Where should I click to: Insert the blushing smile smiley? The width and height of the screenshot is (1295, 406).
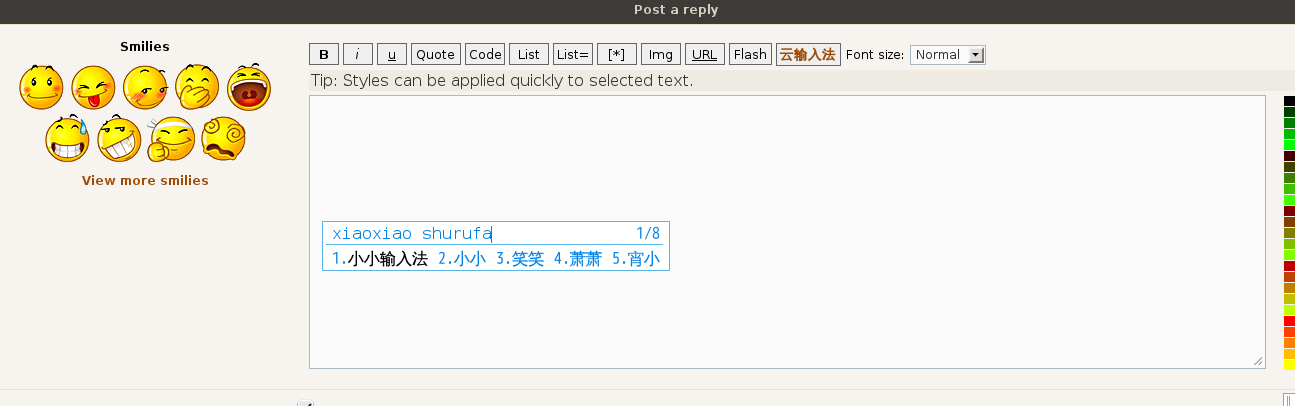(x=41, y=87)
